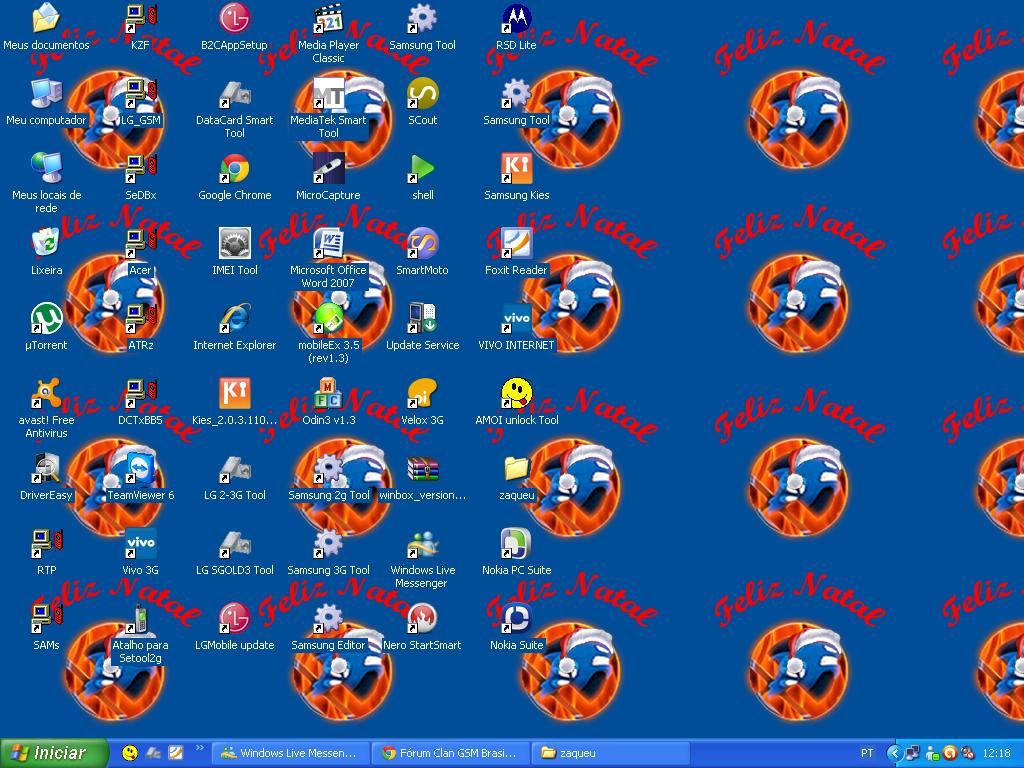Launch the Update Service icon

[x=423, y=319]
